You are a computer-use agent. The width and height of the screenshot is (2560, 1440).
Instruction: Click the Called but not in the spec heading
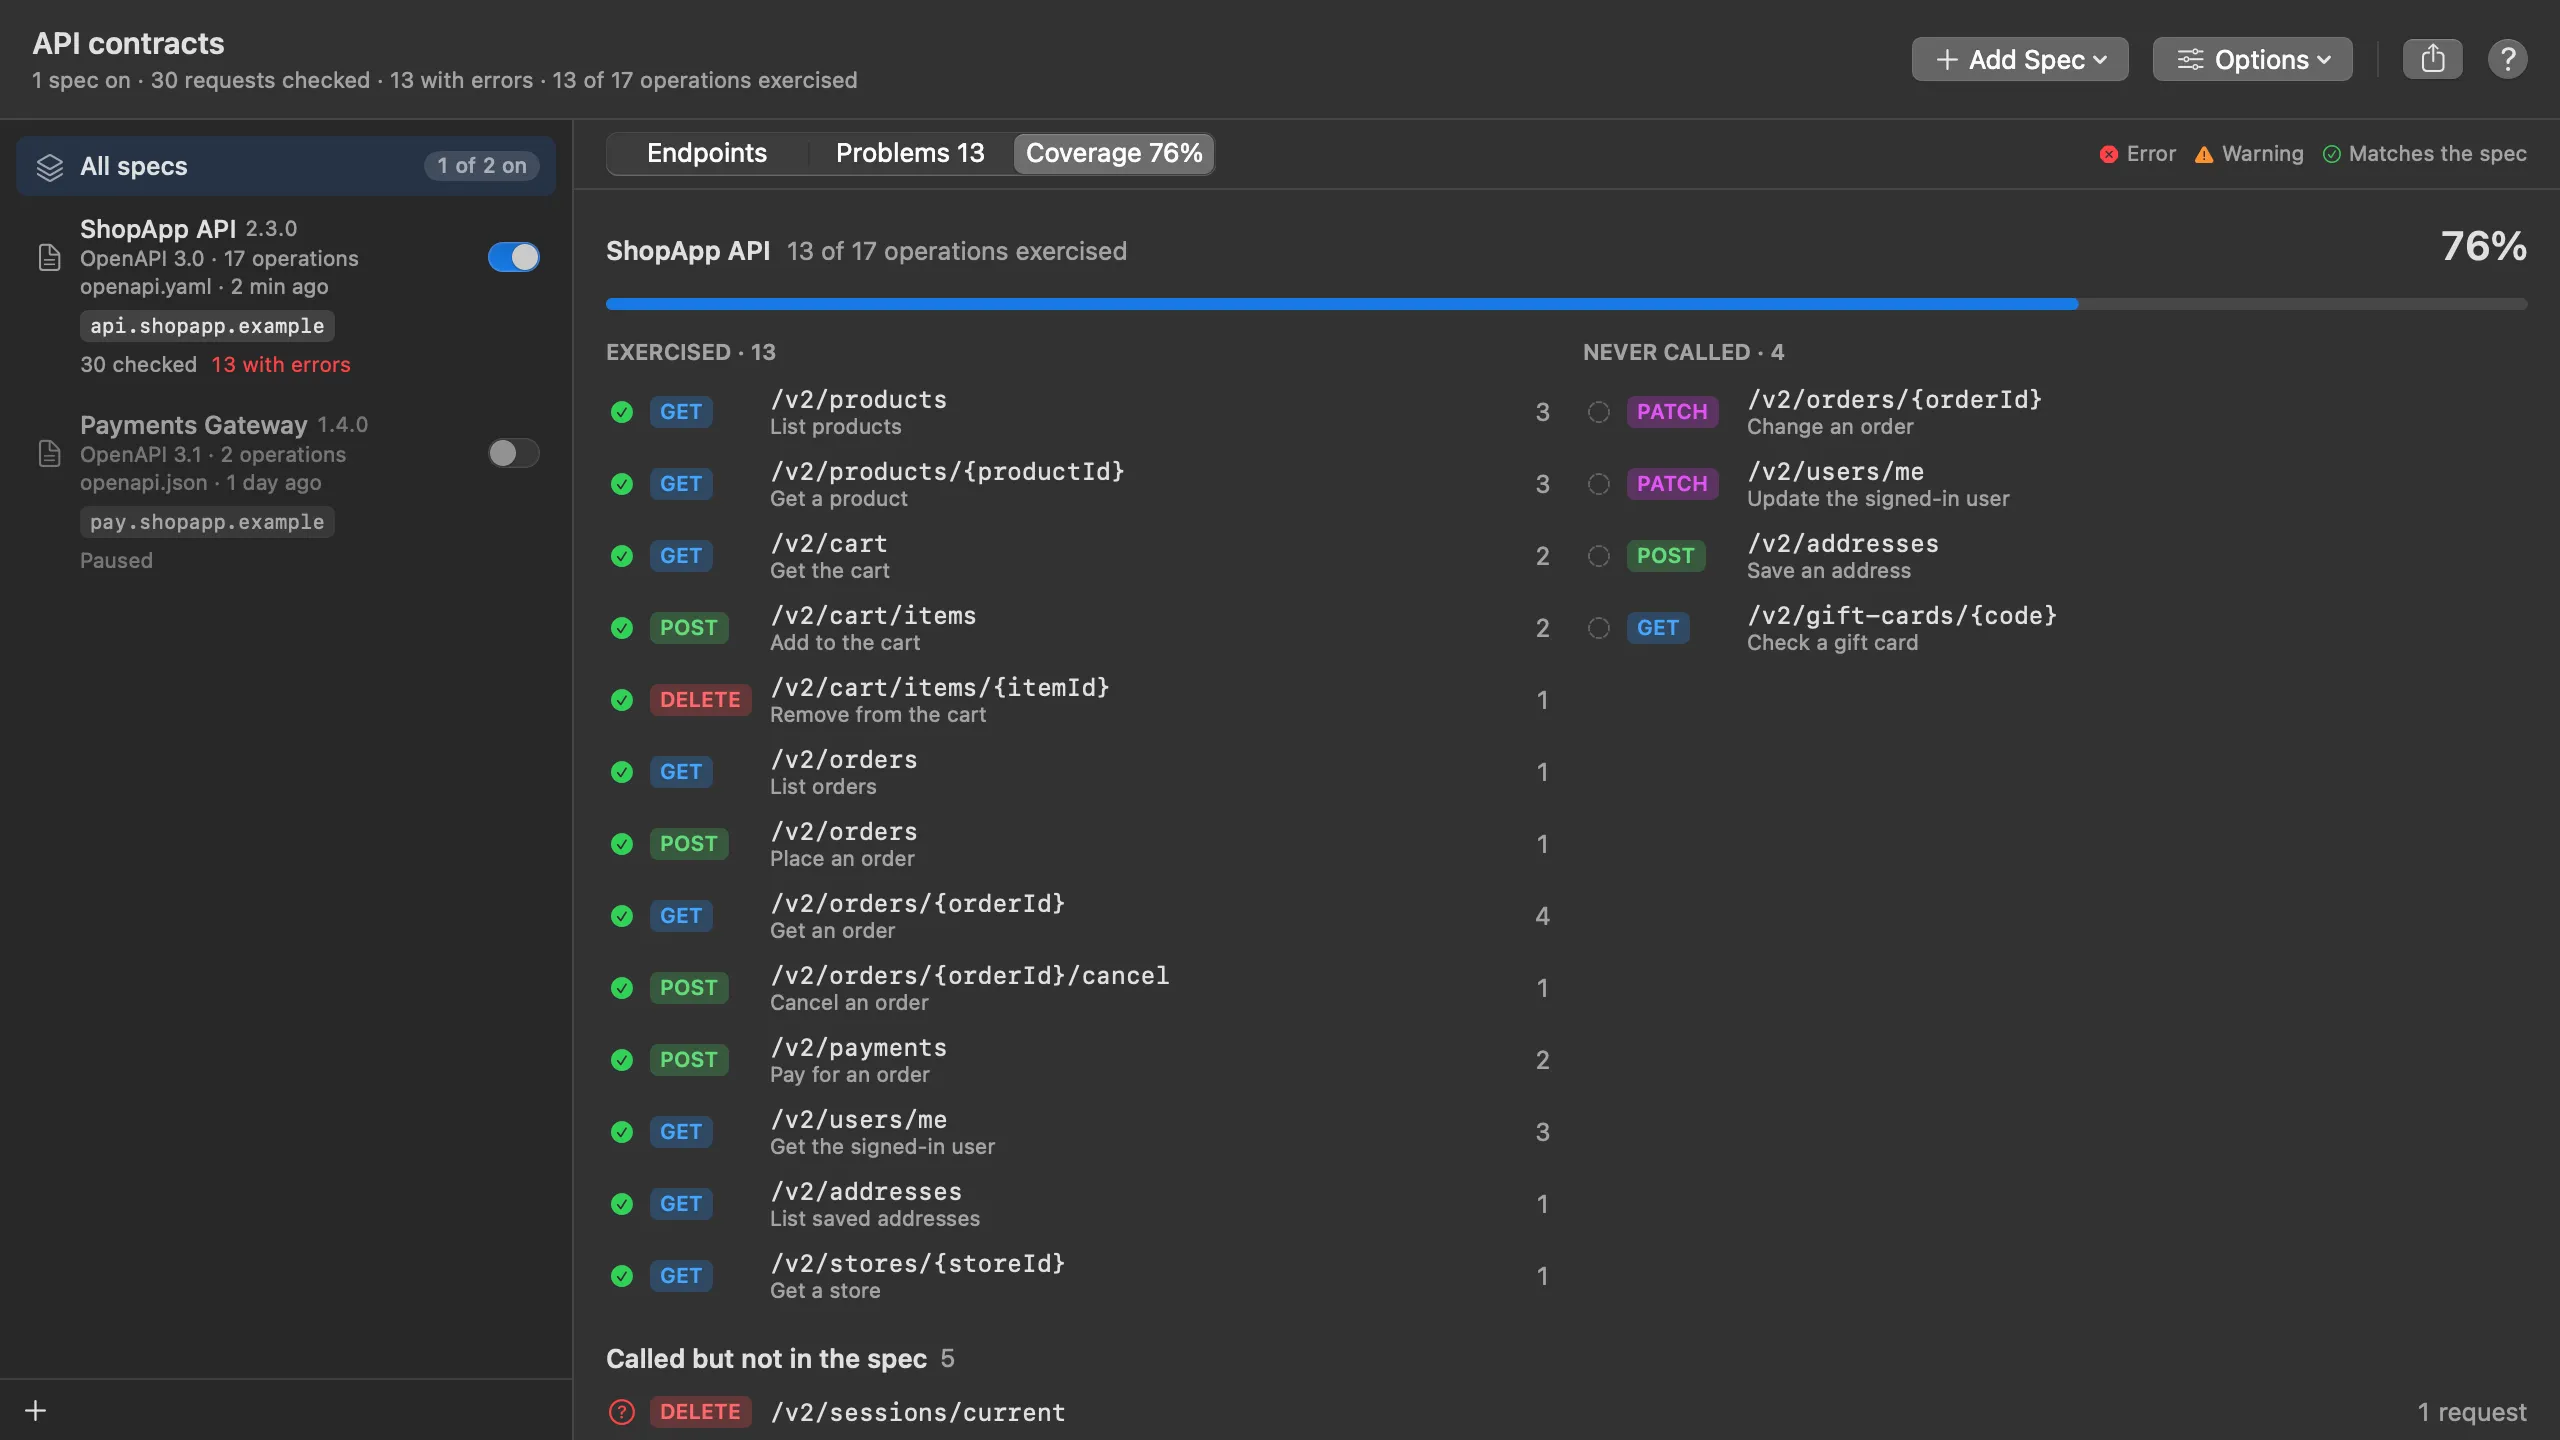coord(766,1358)
